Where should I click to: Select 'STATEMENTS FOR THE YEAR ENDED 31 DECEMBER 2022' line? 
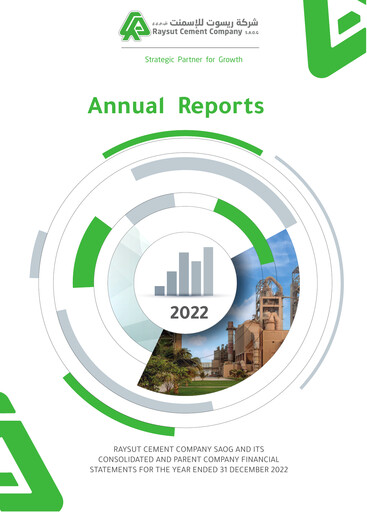189,470
